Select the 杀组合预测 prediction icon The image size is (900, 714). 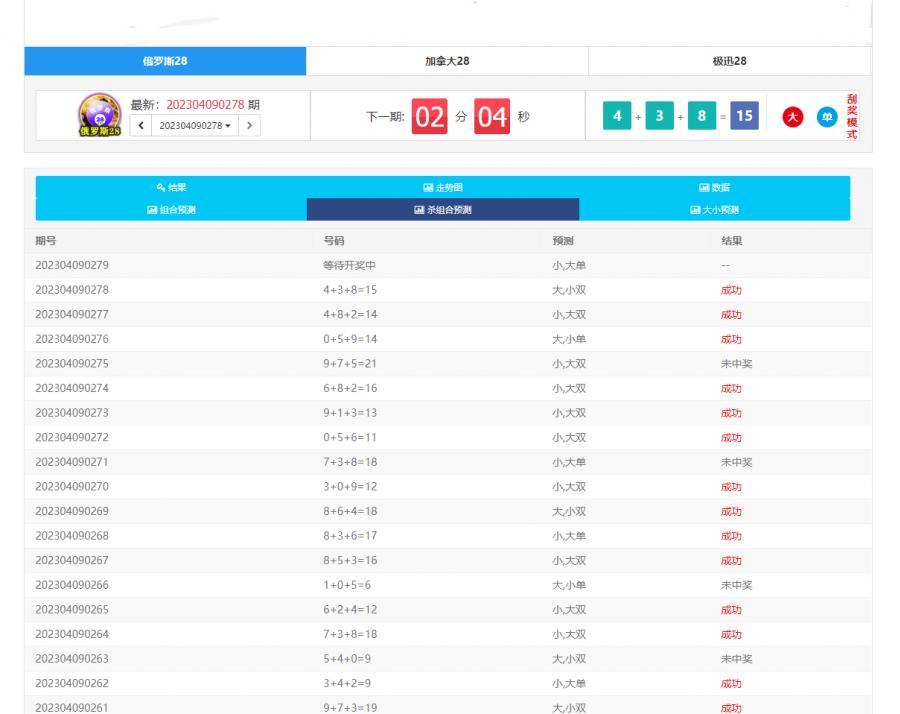(418, 211)
